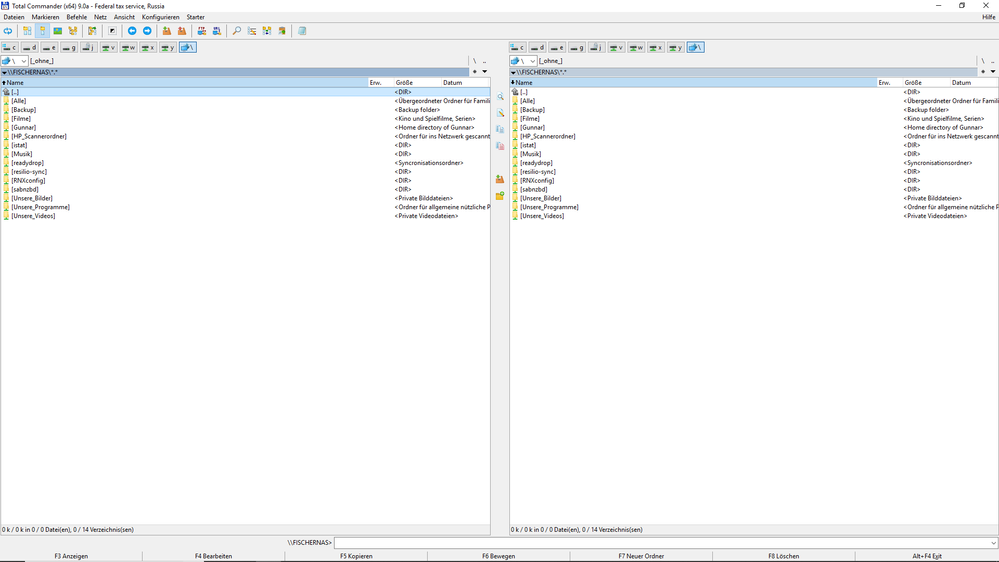This screenshot has width=999, height=562.
Task: Open the Konfigurieren menu
Action: tap(161, 17)
